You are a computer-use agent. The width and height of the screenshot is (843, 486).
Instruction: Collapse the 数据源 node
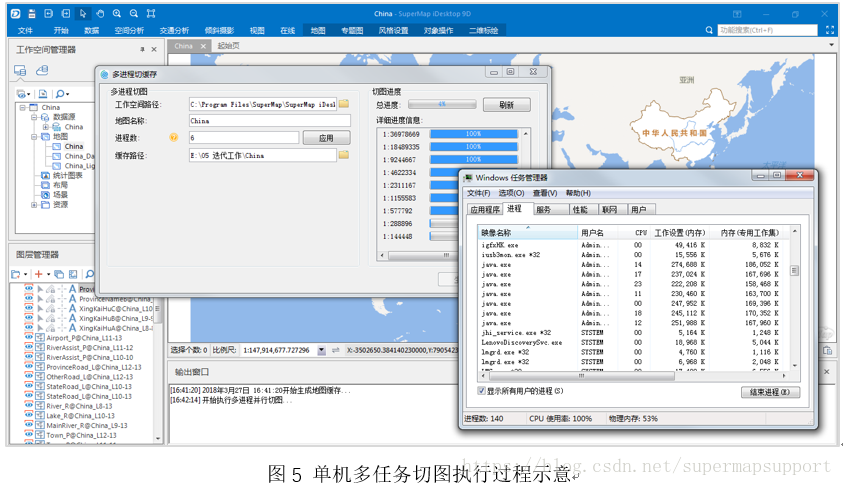tap(33, 117)
